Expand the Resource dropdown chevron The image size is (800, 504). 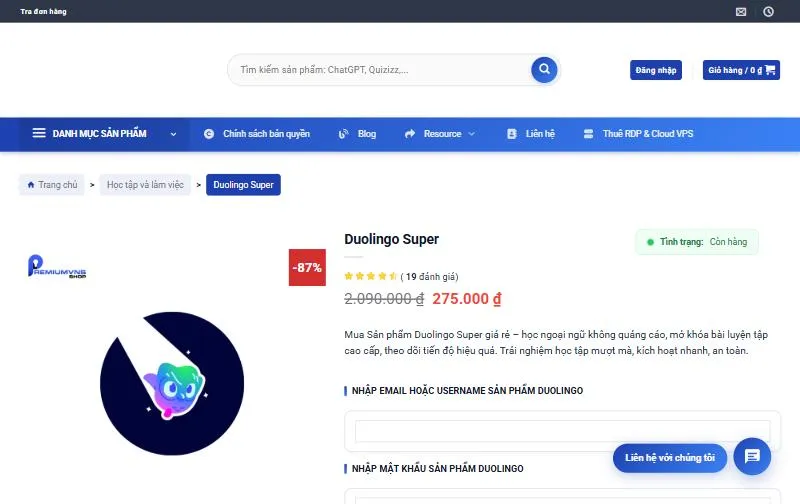tap(471, 134)
